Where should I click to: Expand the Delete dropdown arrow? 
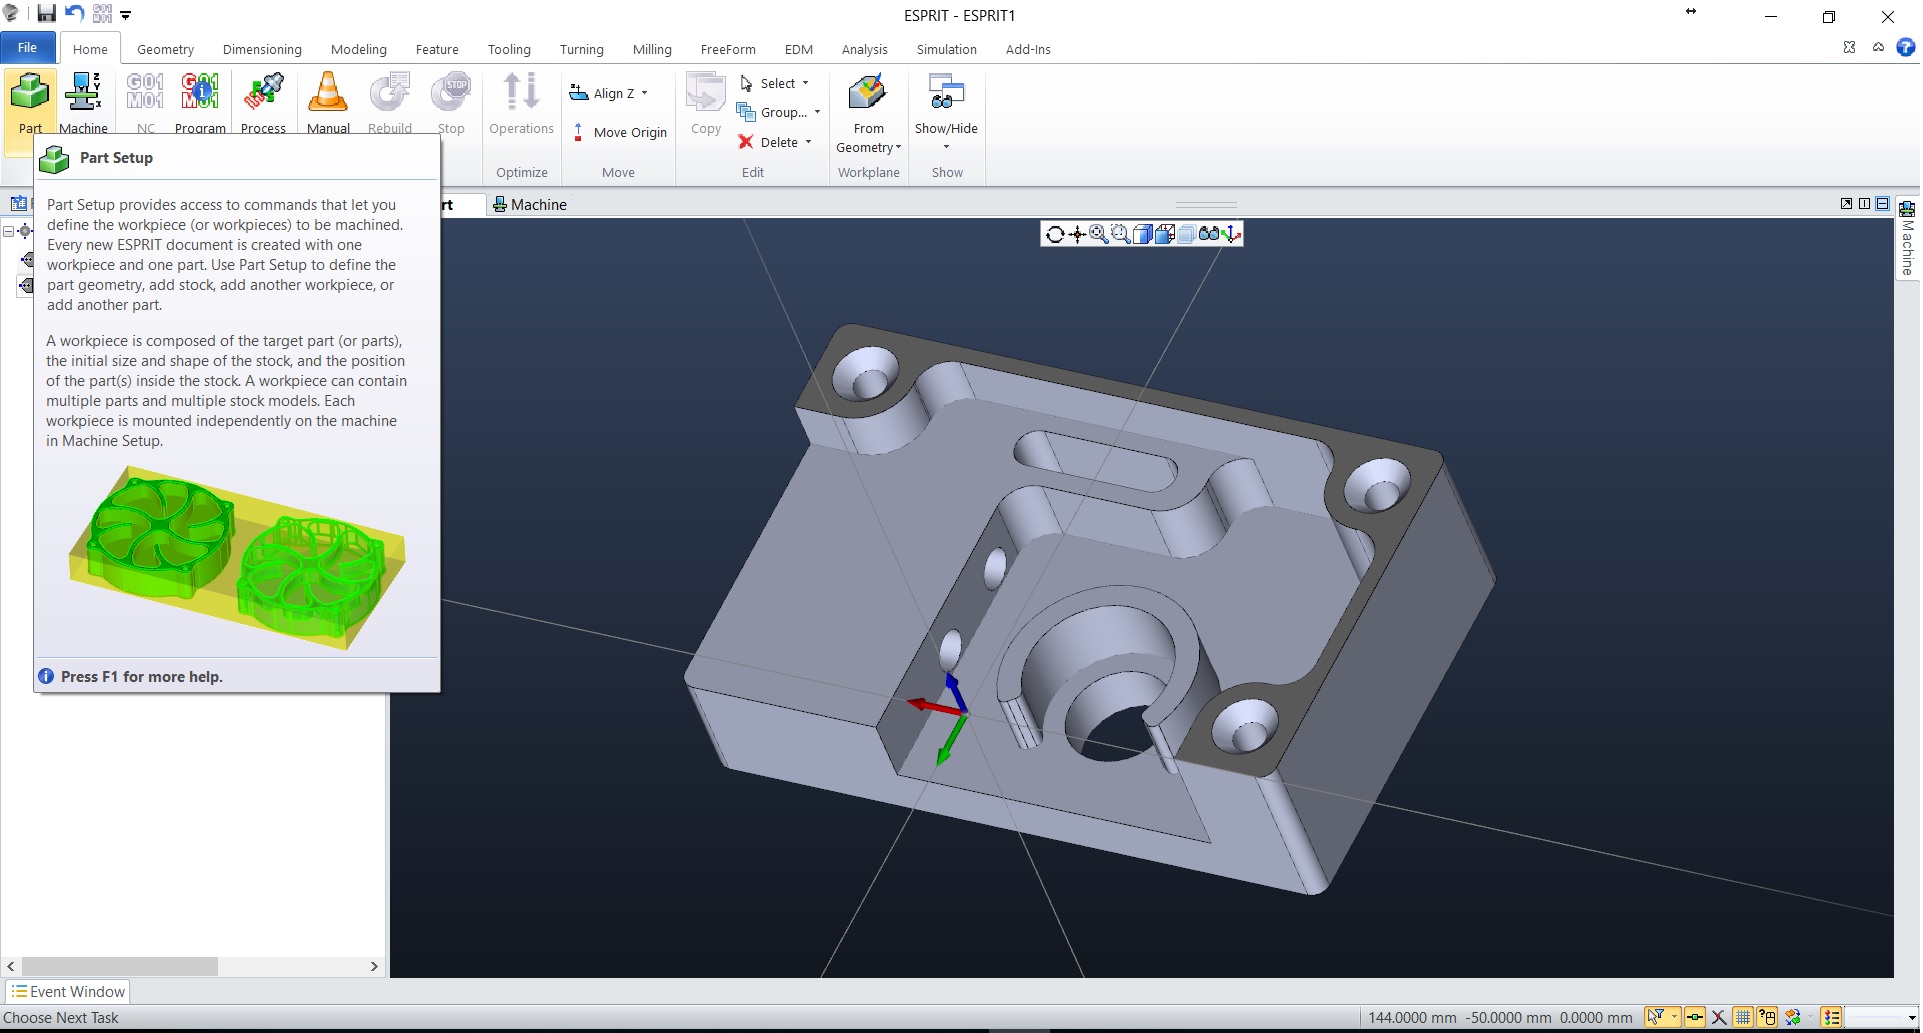pos(808,142)
